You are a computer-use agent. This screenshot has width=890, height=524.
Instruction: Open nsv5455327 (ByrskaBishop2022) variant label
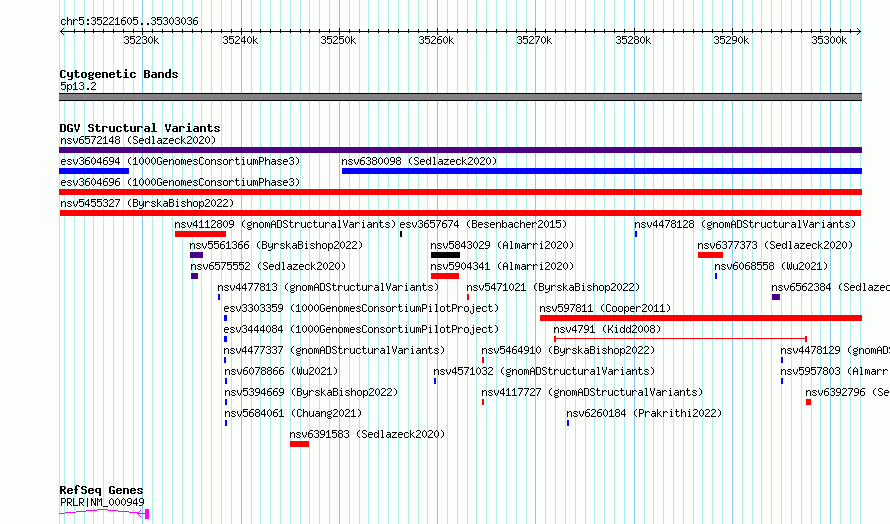pos(147,203)
